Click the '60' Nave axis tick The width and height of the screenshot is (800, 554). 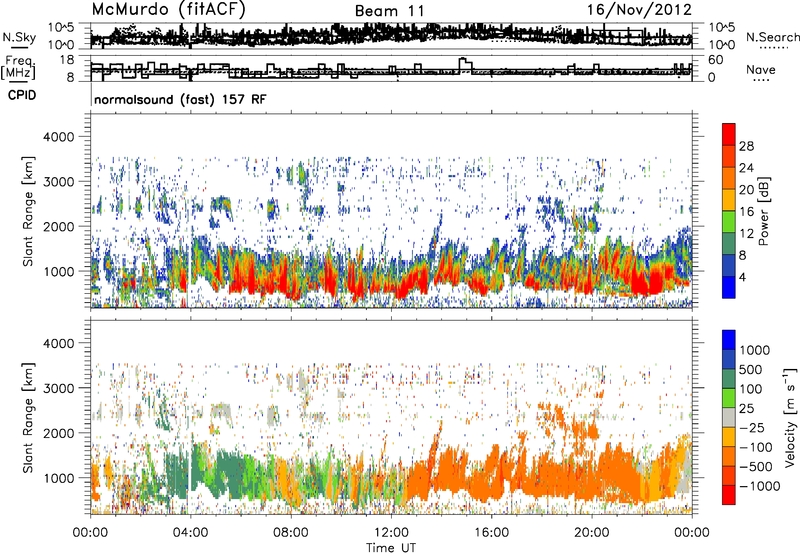tap(715, 60)
